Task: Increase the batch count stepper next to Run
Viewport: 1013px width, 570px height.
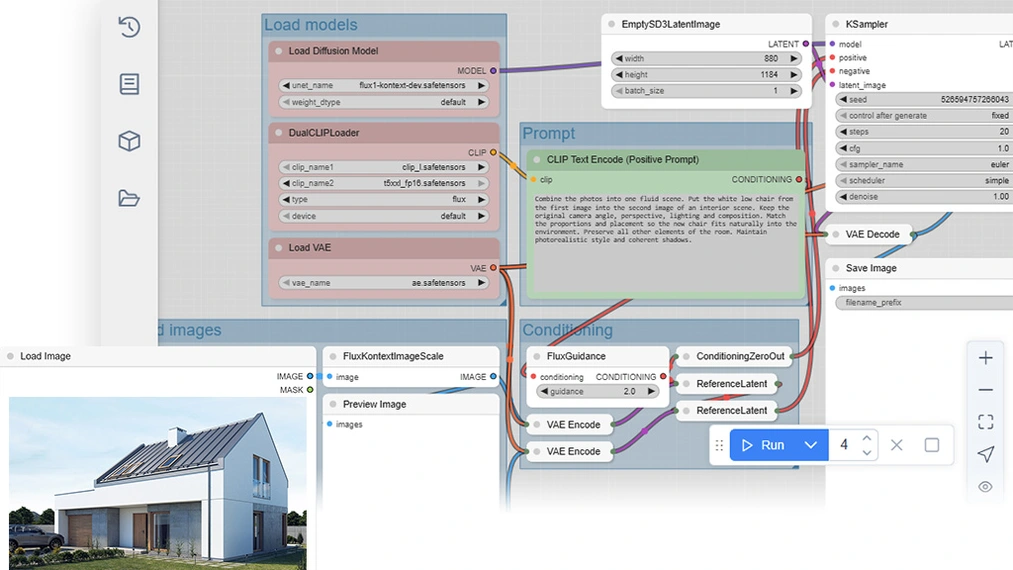Action: [867, 438]
